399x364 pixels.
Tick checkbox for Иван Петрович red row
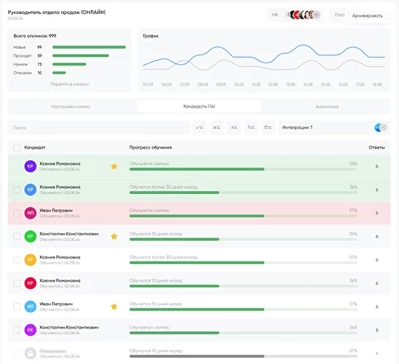pyautogui.click(x=17, y=213)
